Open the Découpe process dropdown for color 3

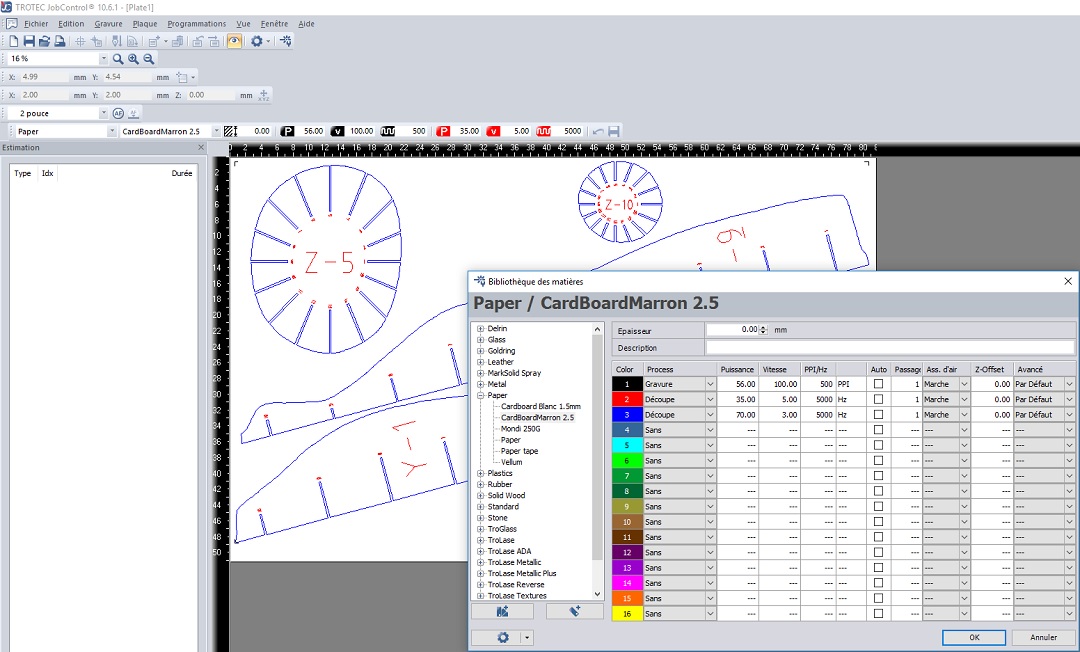point(710,414)
